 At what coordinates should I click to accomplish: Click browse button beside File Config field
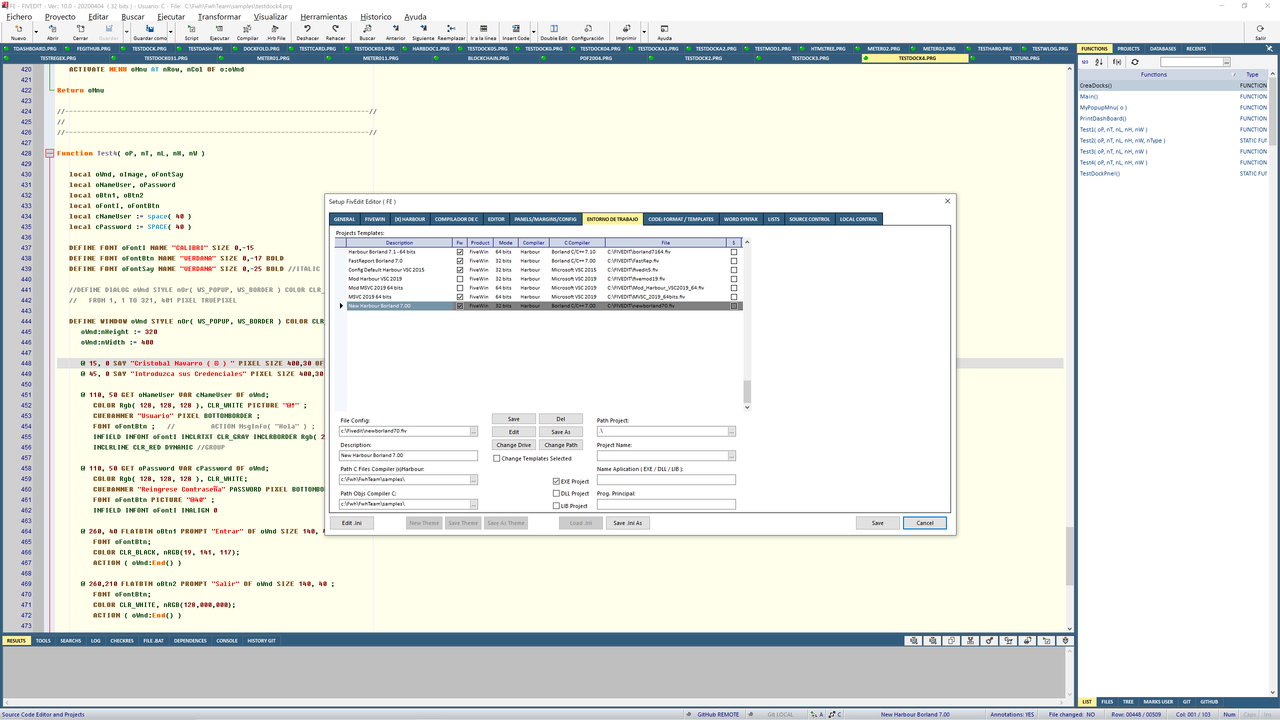coord(475,431)
